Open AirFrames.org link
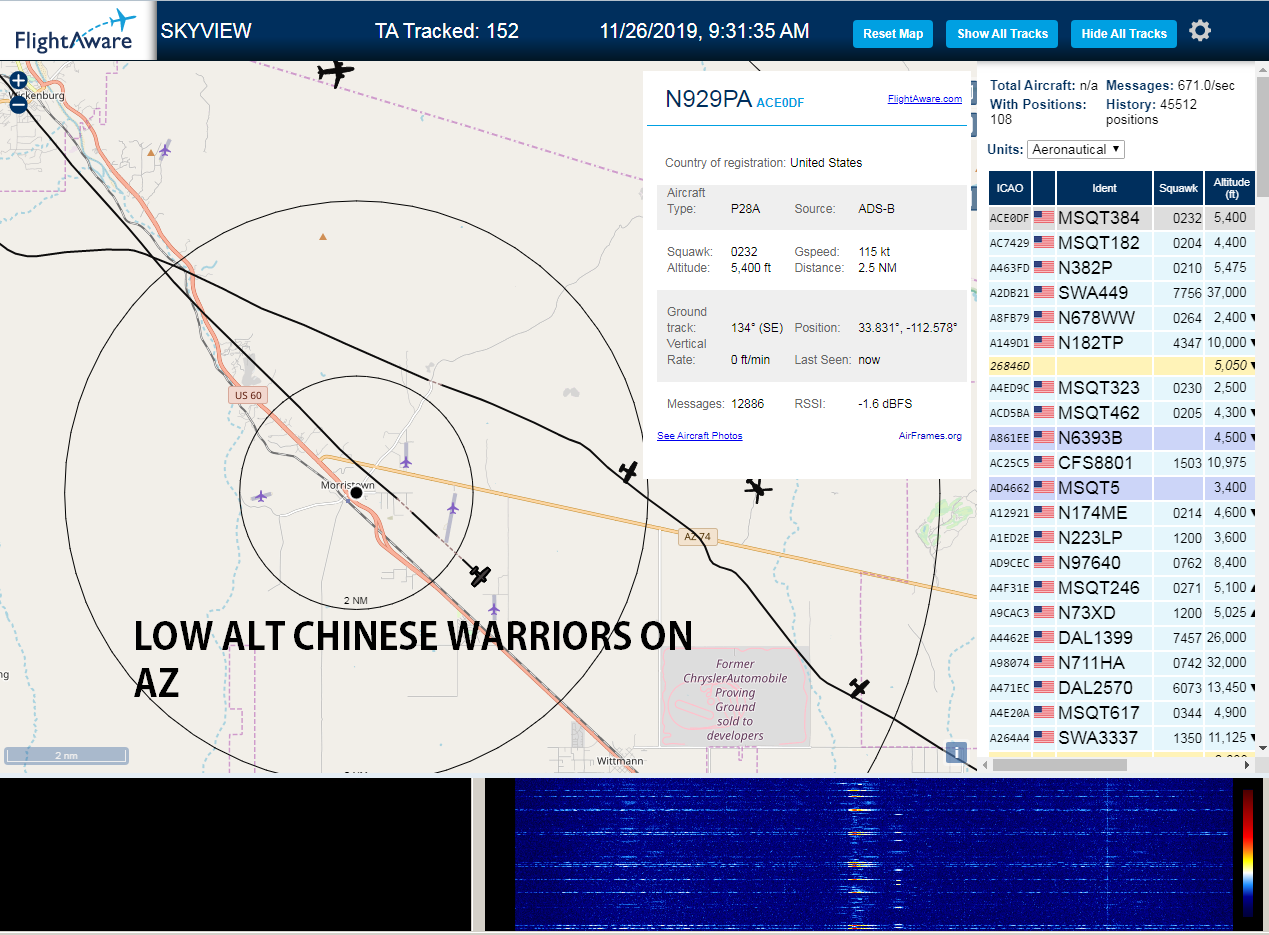Screen dimensions: 1269x935 click(930, 436)
